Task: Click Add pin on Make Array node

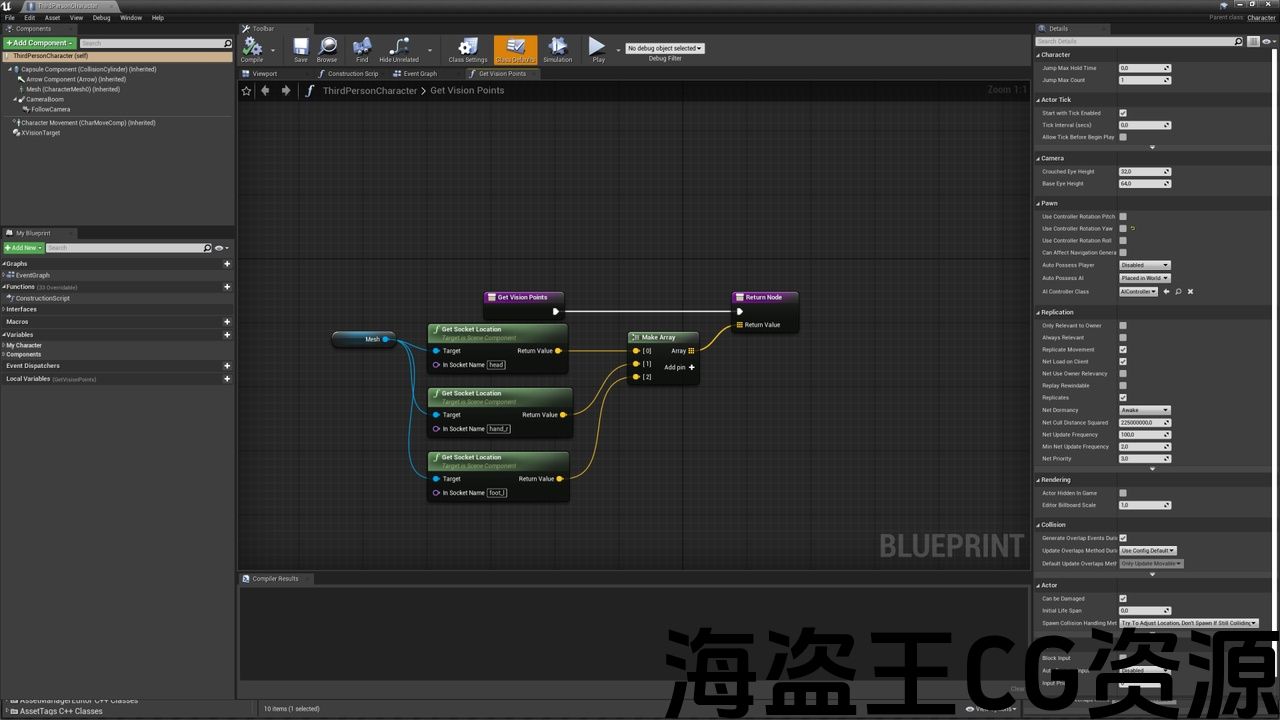Action: pyautogui.click(x=680, y=367)
